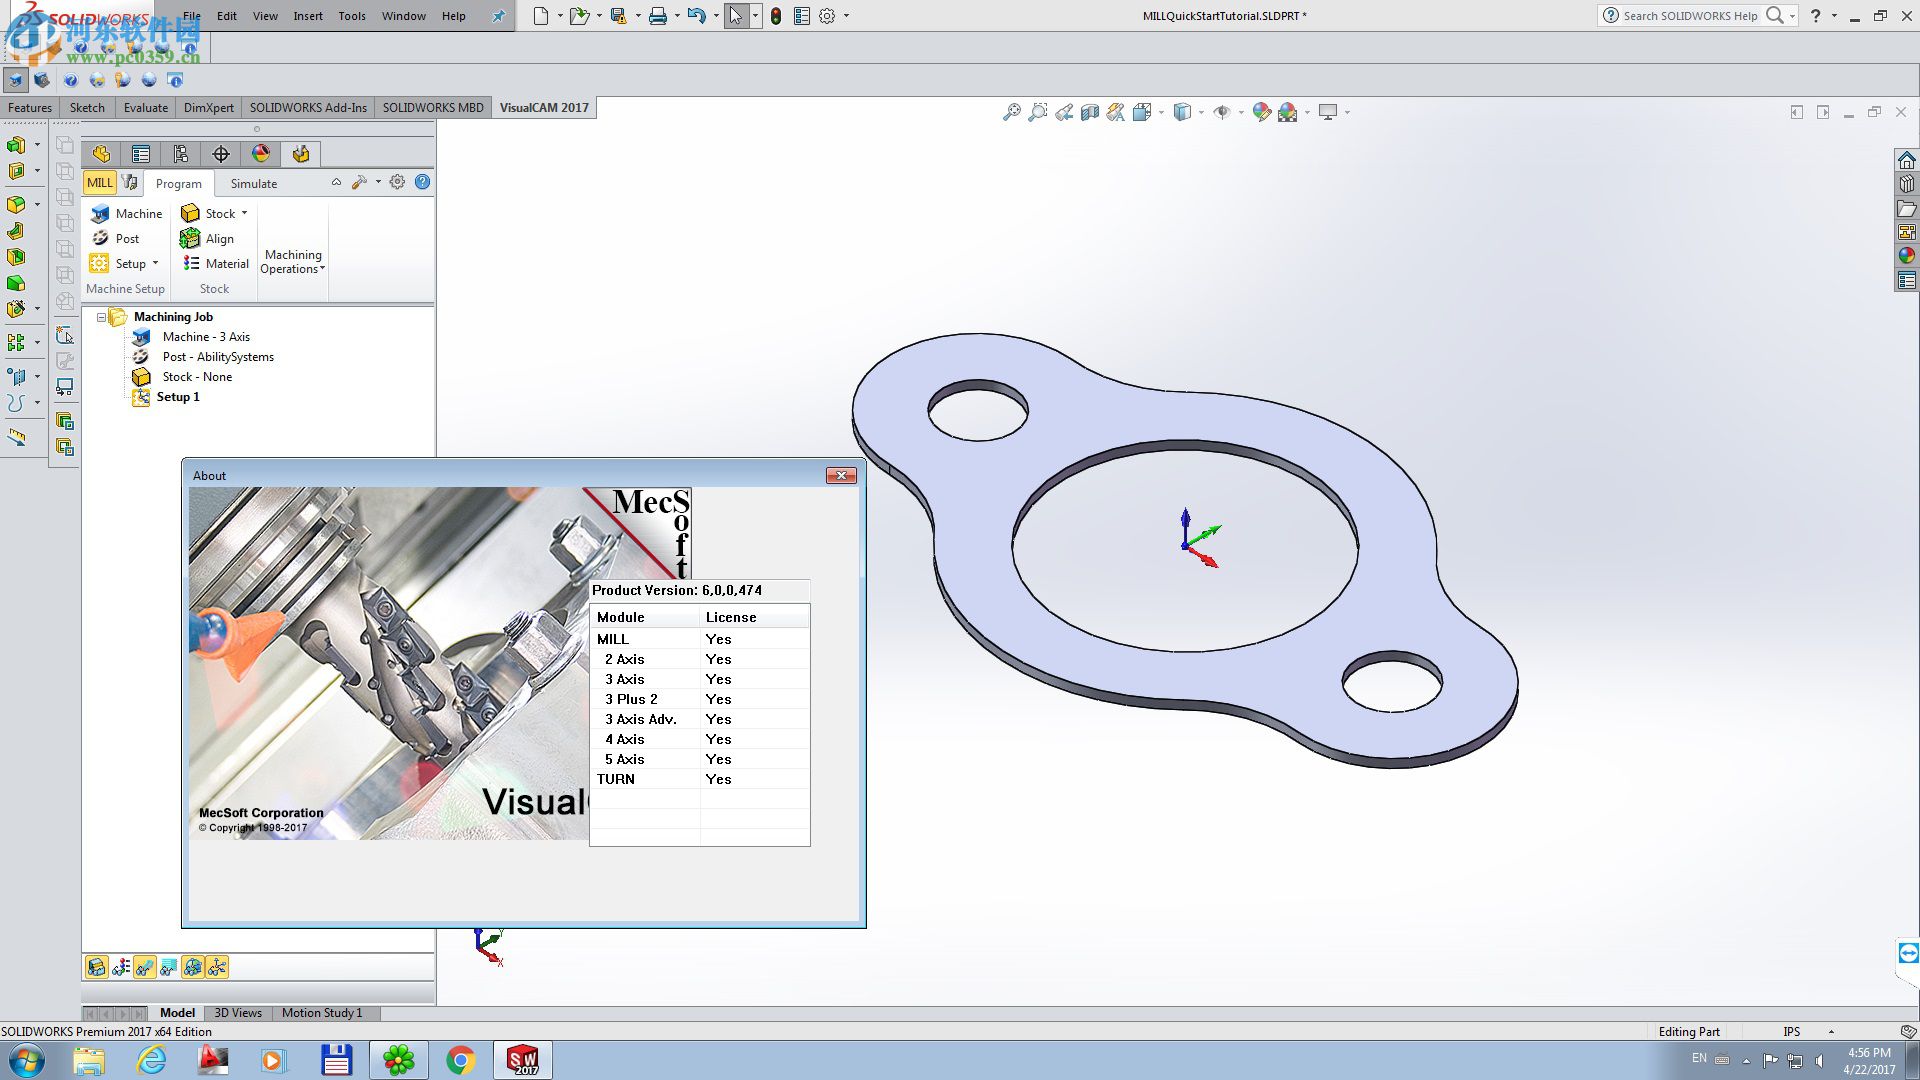Open the Program tab in VisualCAM
The image size is (1920, 1080).
[x=178, y=183]
